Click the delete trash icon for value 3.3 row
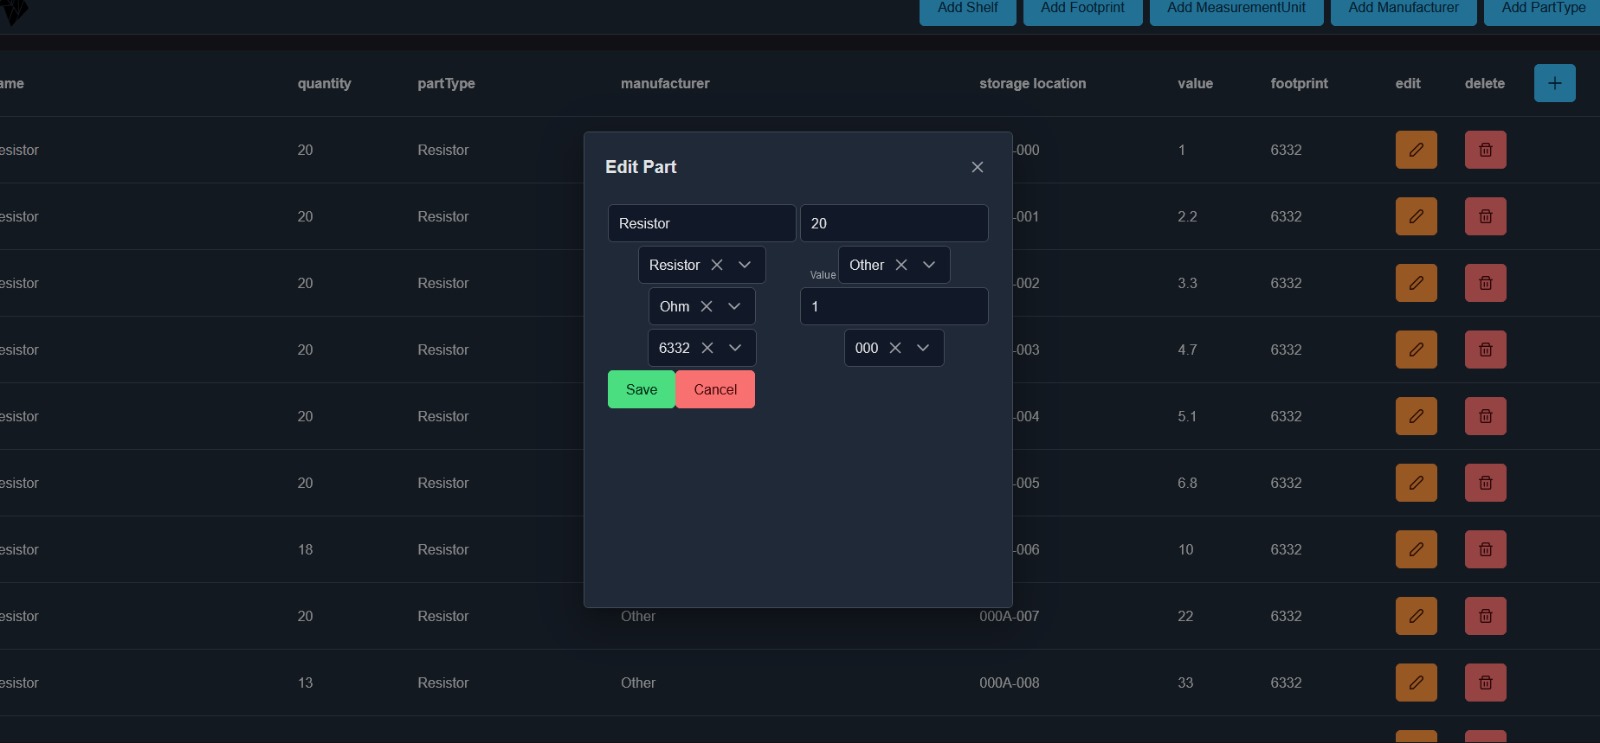Image resolution: width=1600 pixels, height=743 pixels. tap(1485, 283)
